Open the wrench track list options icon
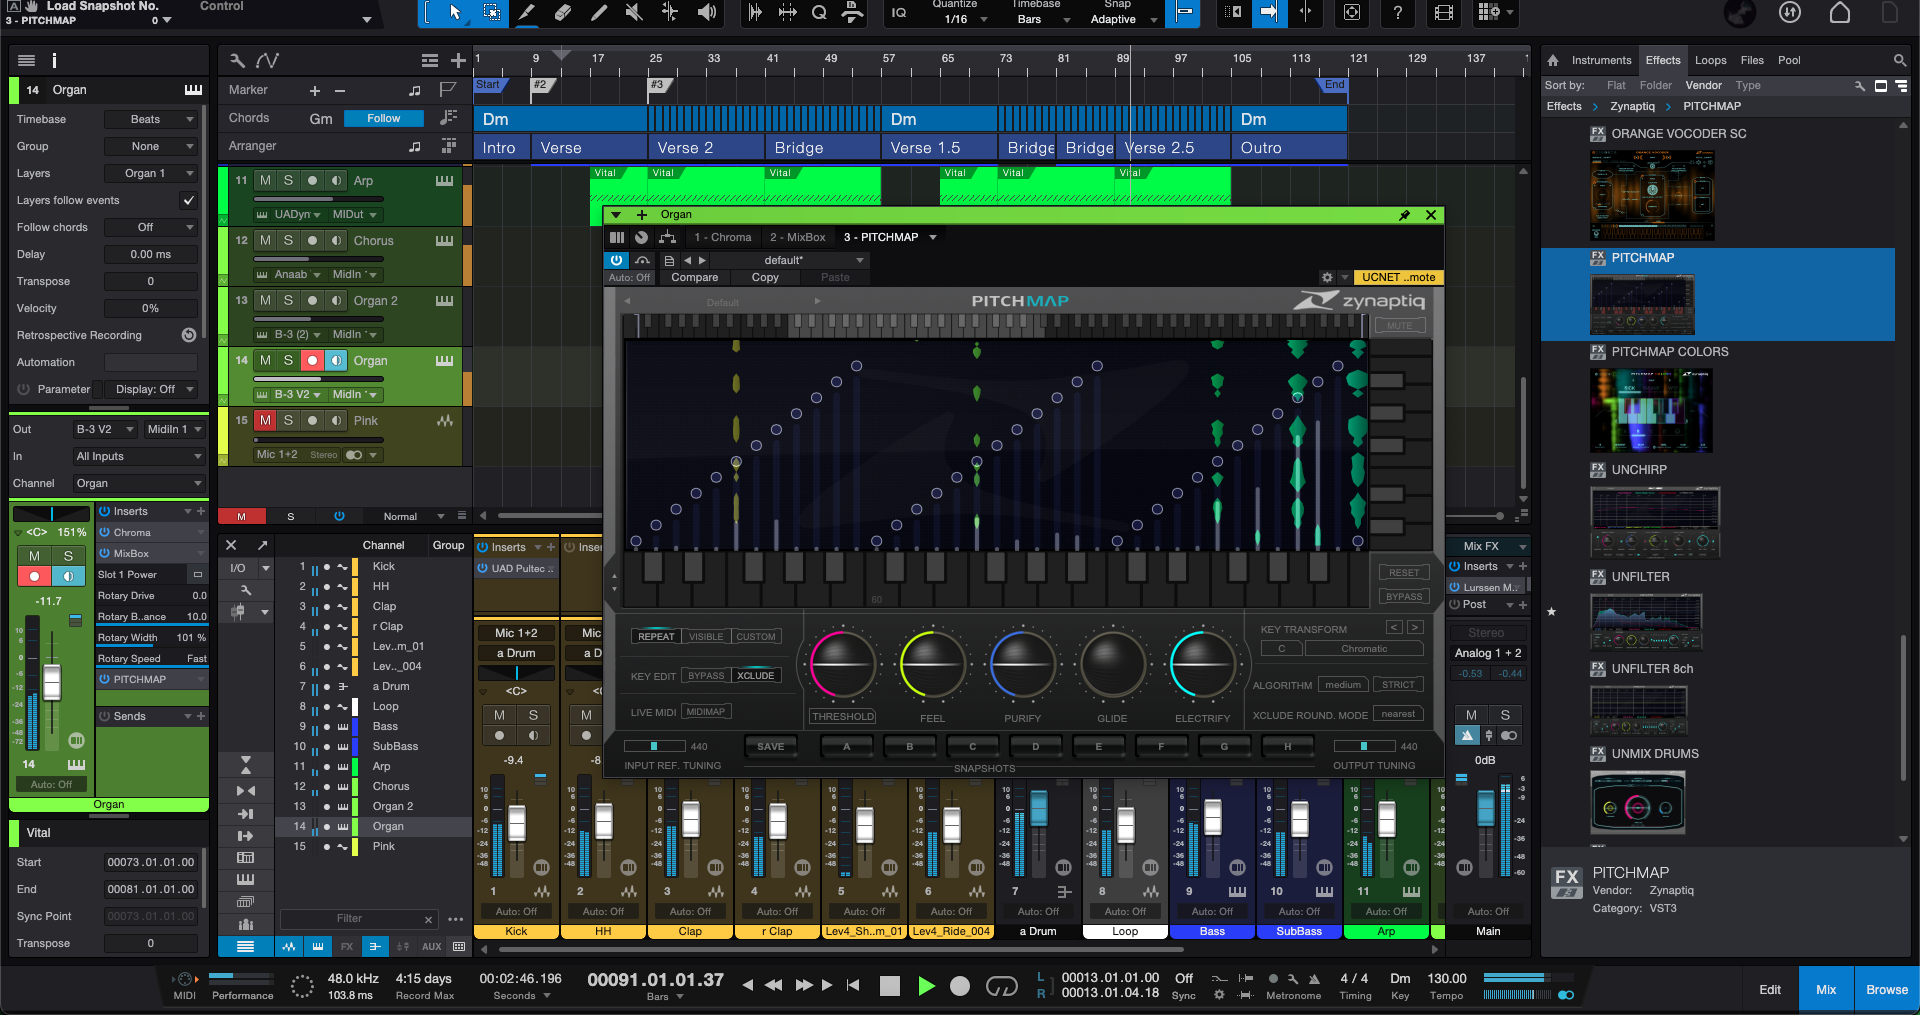The image size is (1920, 1015). click(x=237, y=60)
